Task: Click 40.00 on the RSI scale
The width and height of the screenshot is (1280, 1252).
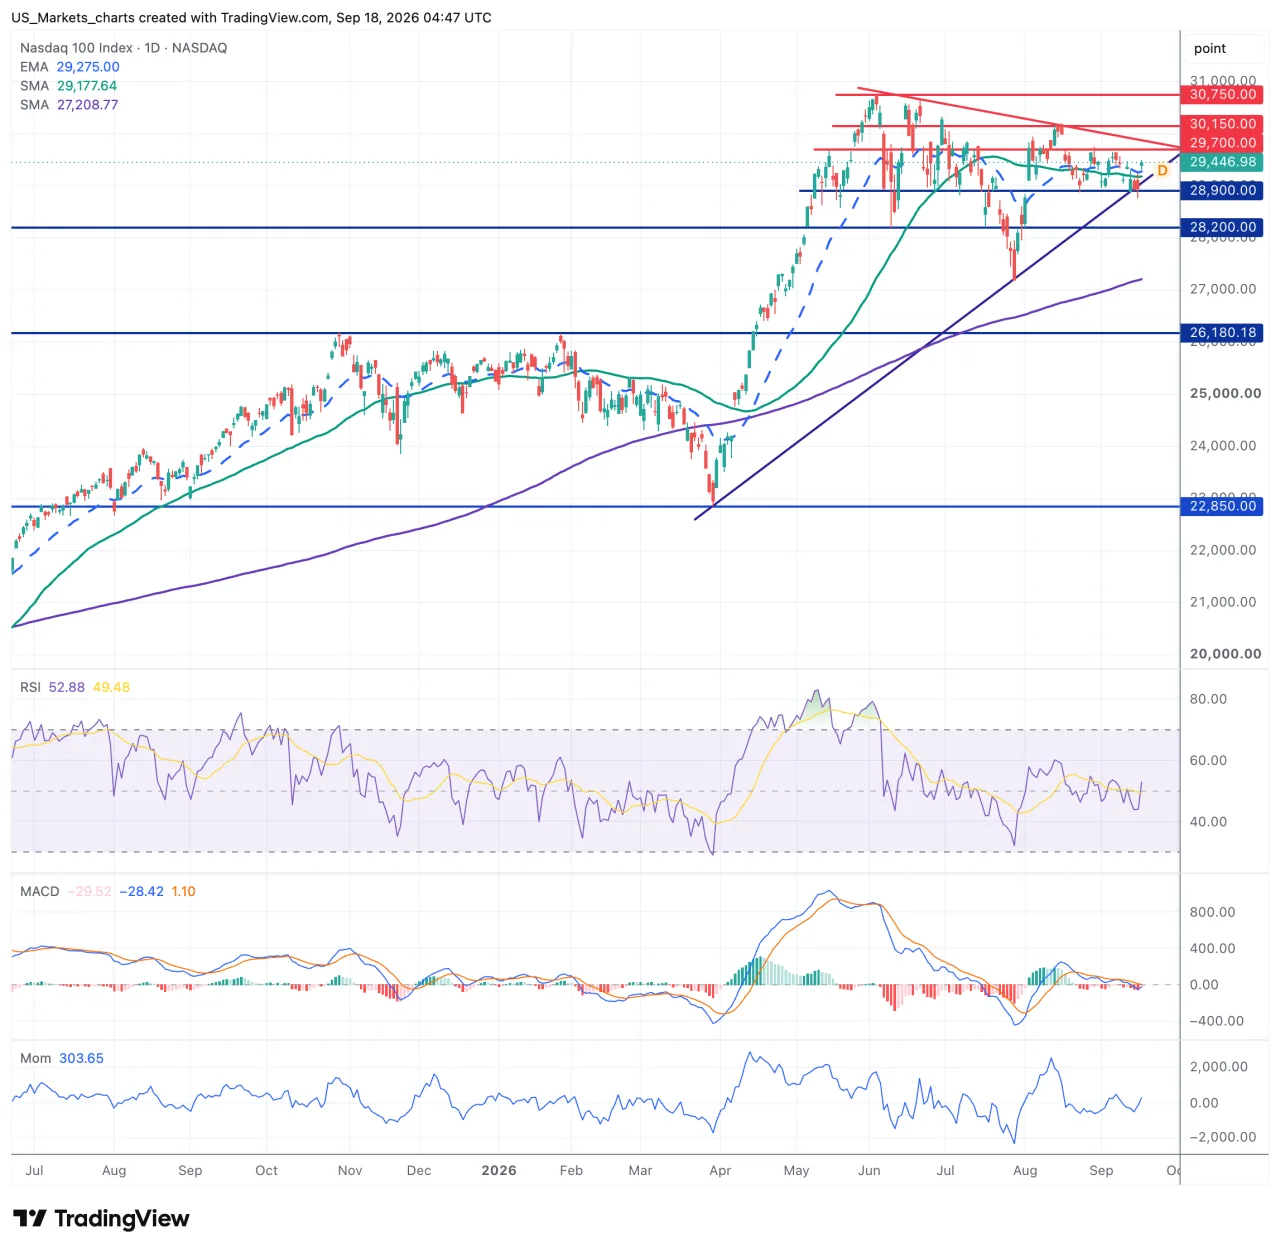Action: click(x=1208, y=822)
